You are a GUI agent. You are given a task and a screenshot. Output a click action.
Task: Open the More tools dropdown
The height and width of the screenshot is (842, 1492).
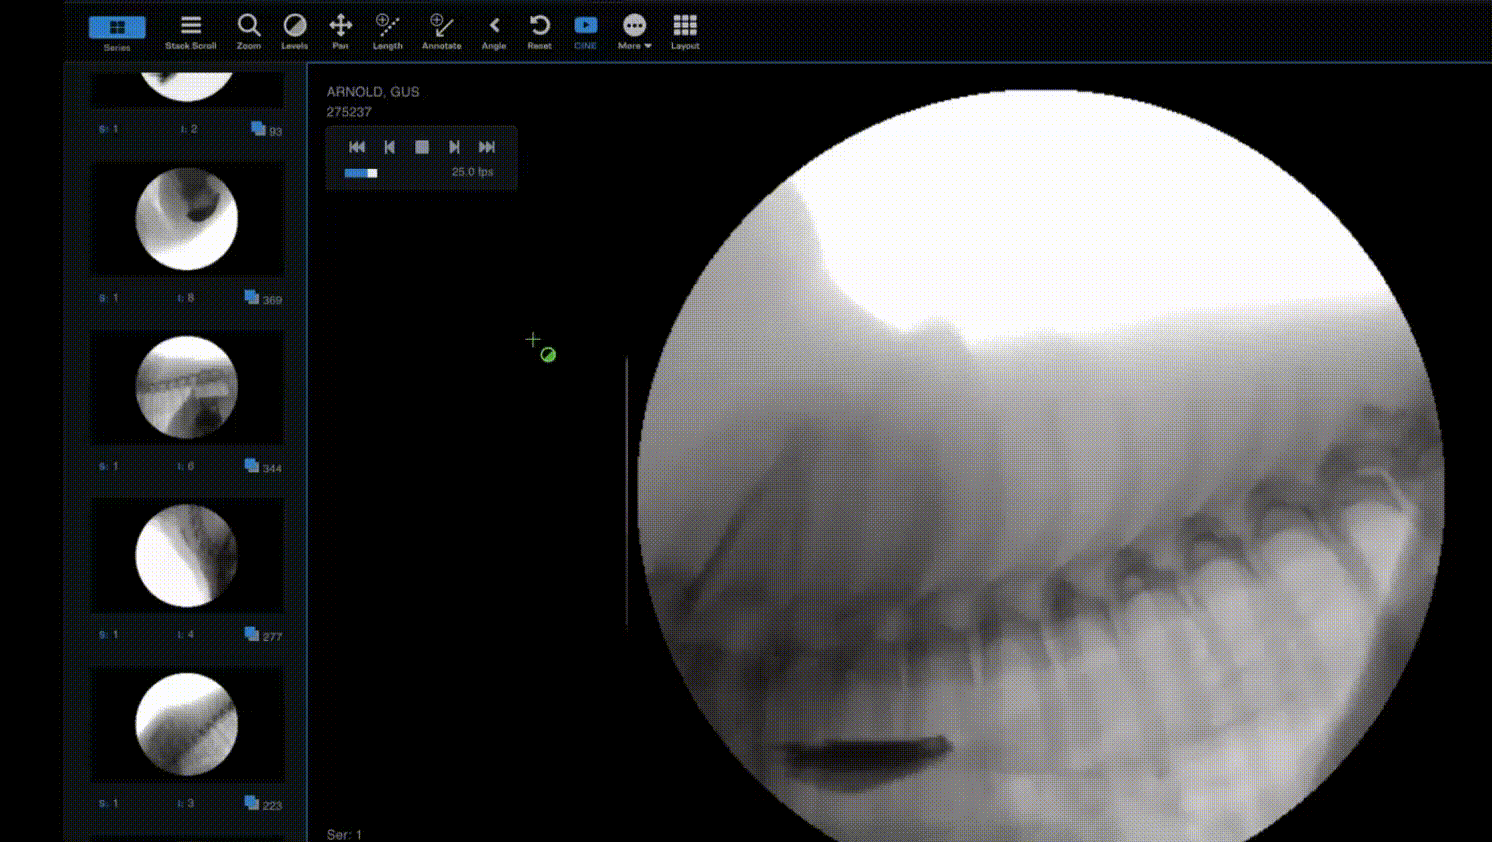pos(634,32)
